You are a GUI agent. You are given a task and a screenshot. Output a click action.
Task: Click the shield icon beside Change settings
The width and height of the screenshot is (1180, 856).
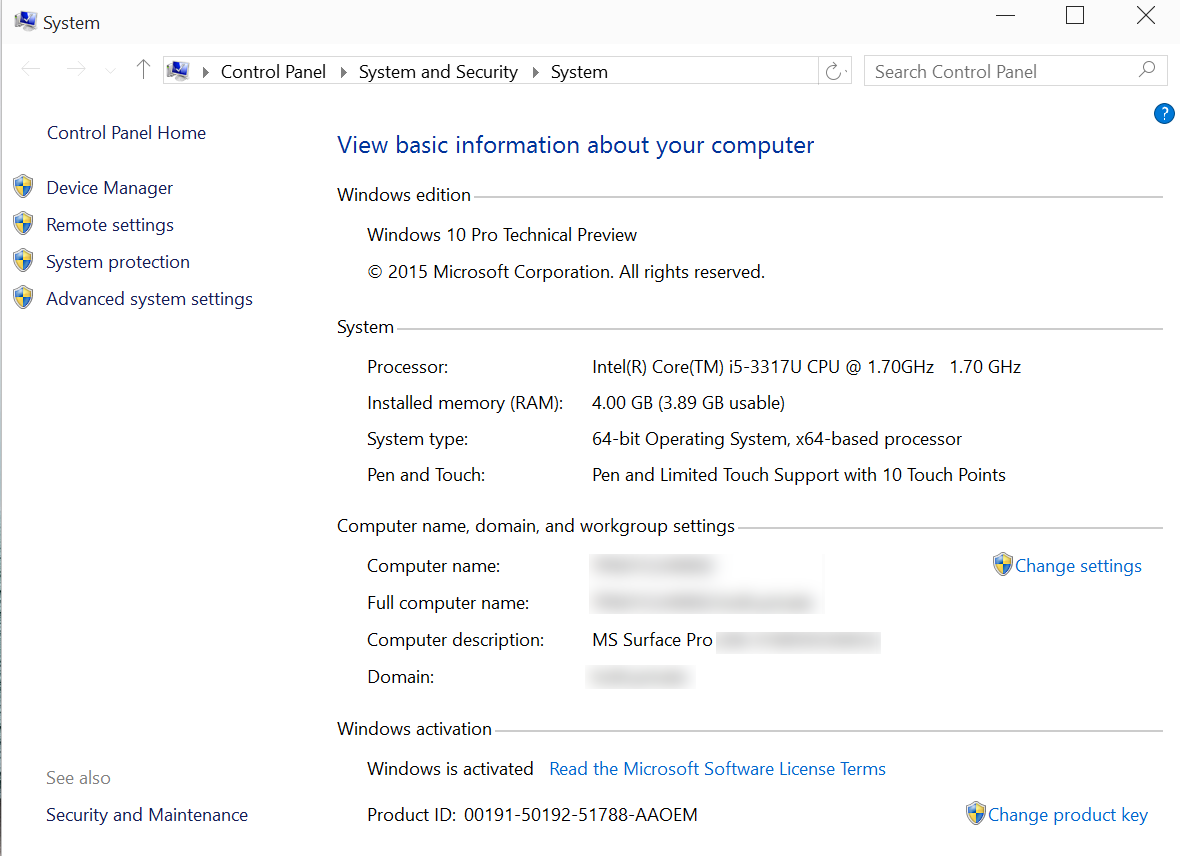1002,564
